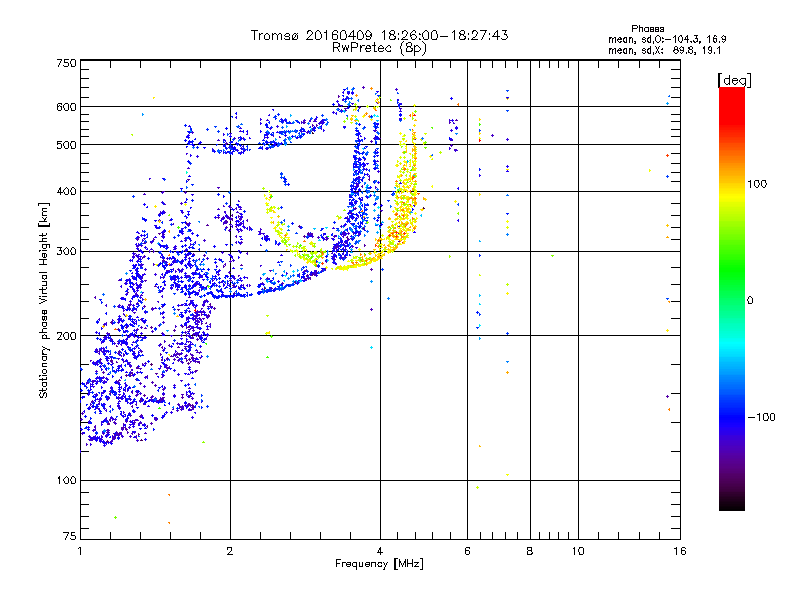Click the x-axis tick label '10'
The width and height of the screenshot is (800, 600).
point(578,551)
